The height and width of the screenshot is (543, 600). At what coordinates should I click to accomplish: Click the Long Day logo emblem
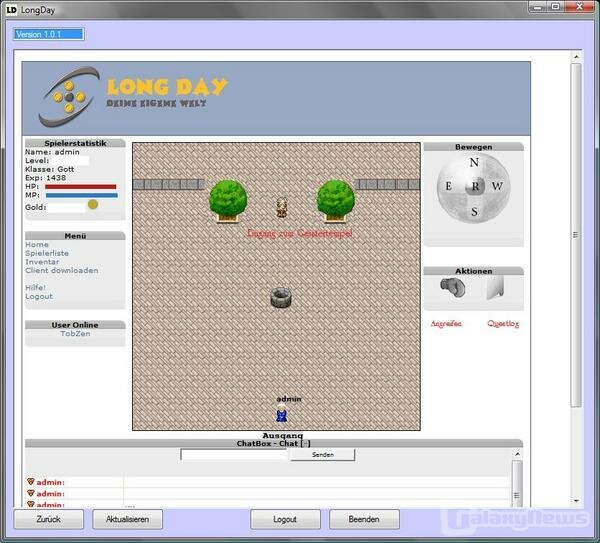pyautogui.click(x=68, y=97)
